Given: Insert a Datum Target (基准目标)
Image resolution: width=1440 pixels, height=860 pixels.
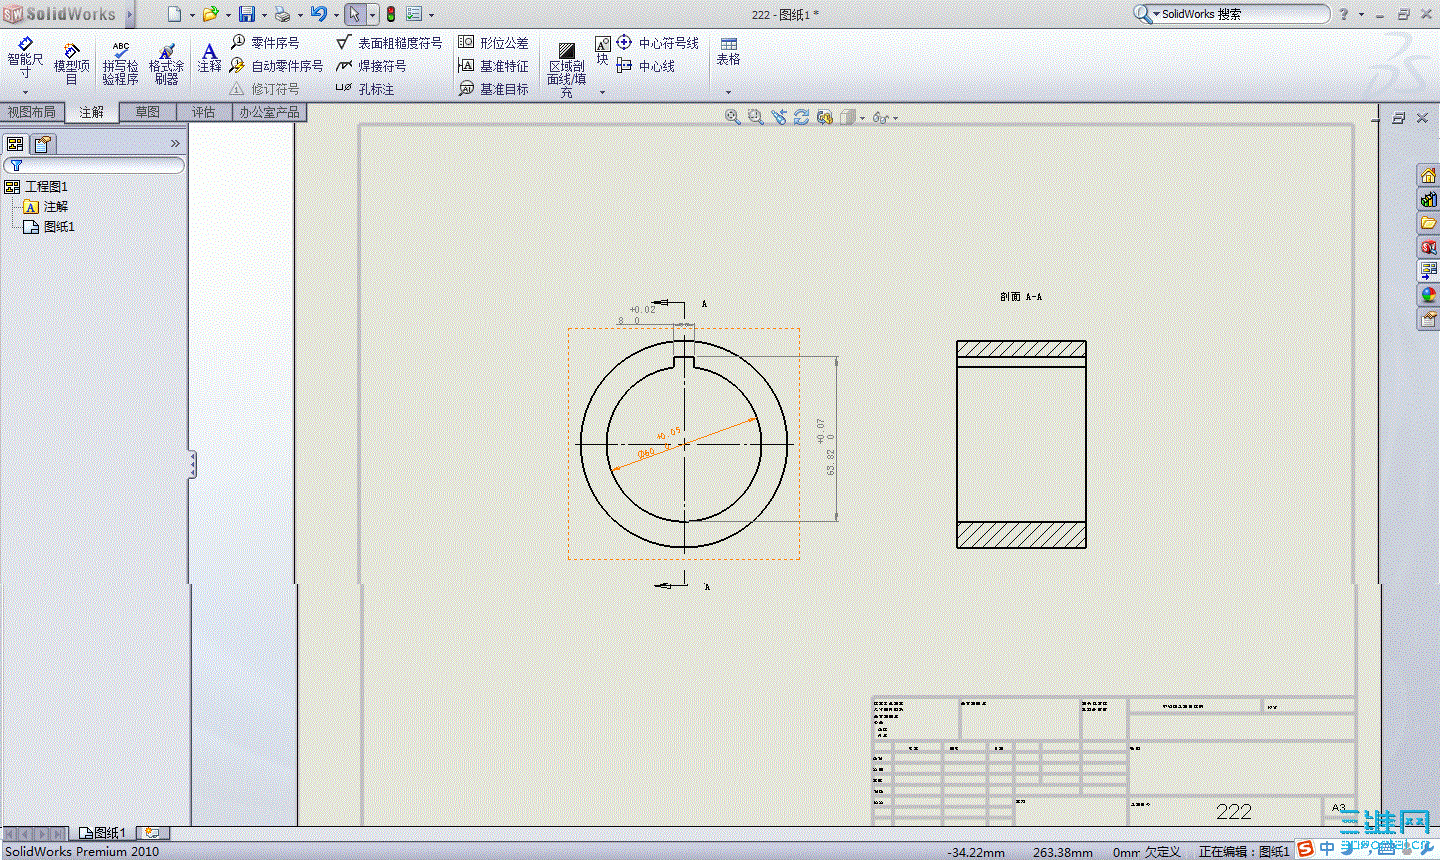Looking at the screenshot, I should point(493,89).
